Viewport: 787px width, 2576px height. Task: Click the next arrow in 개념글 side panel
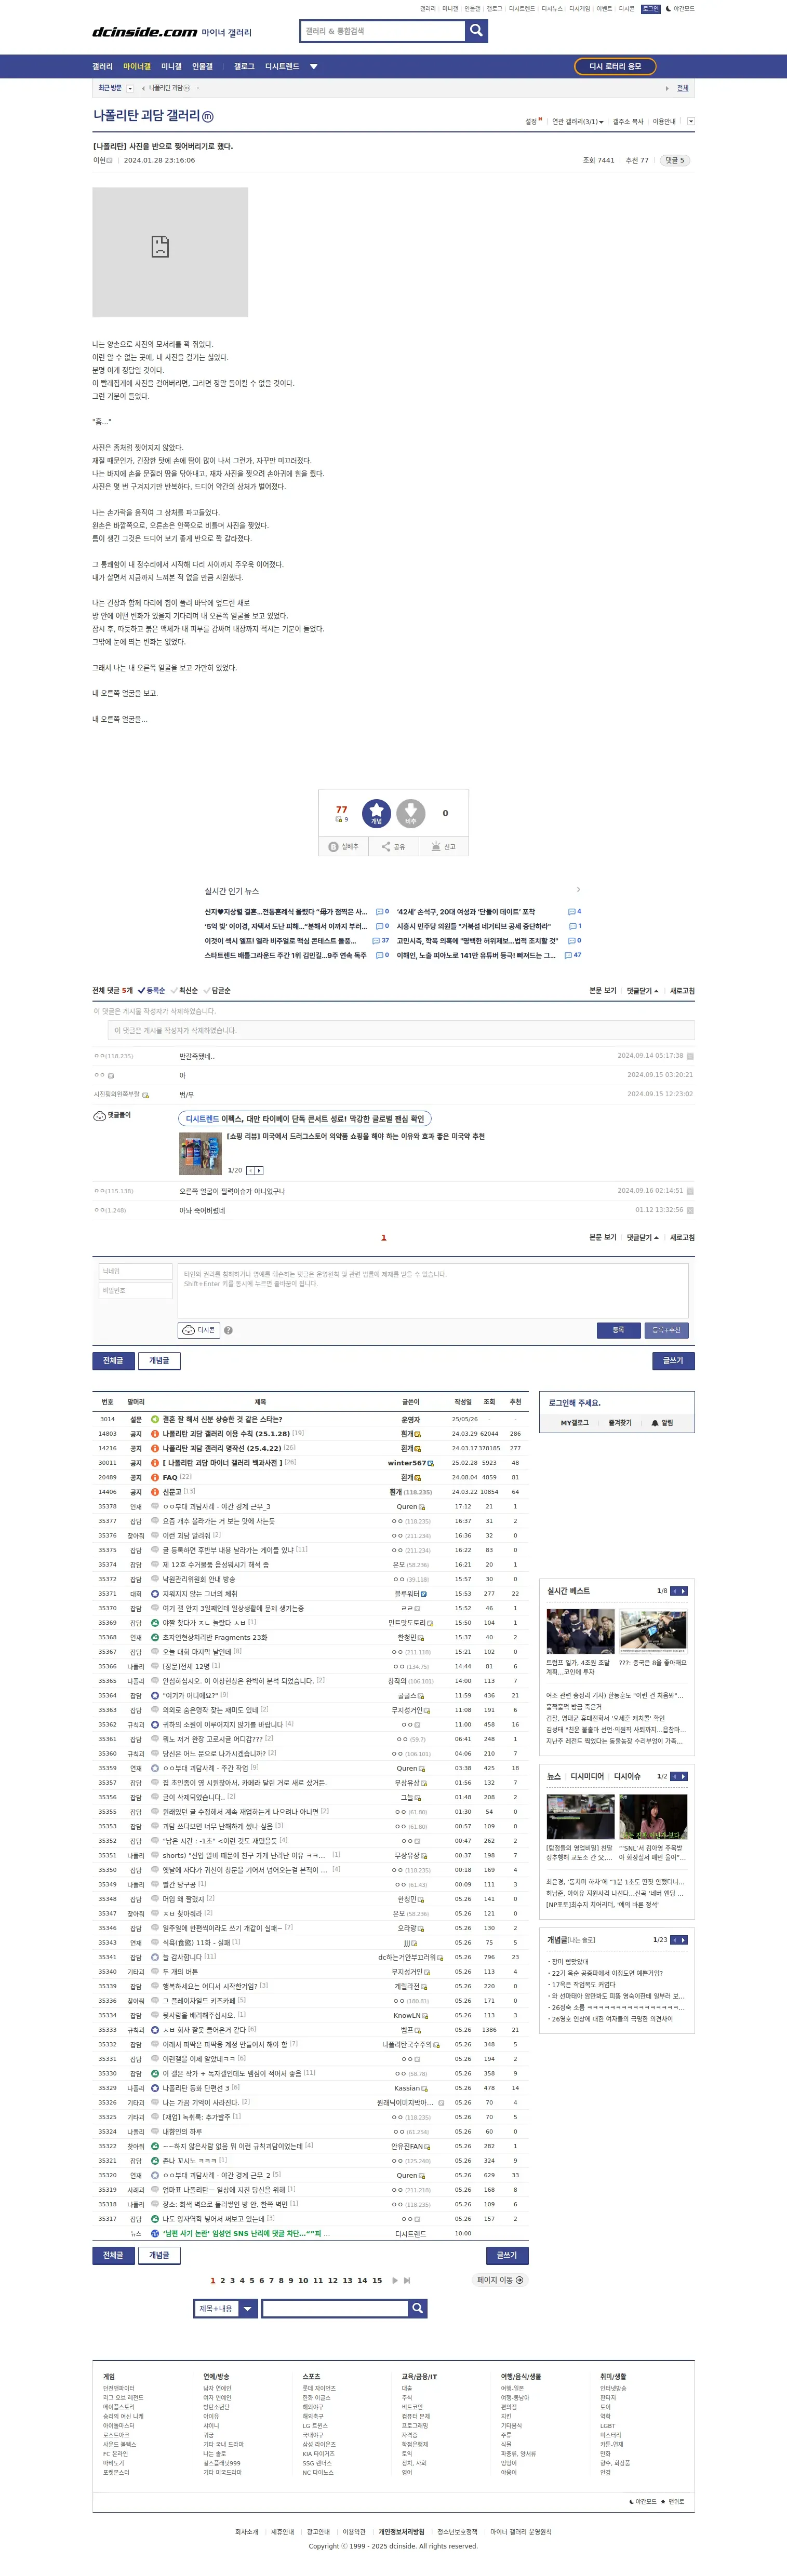pyautogui.click(x=683, y=1939)
